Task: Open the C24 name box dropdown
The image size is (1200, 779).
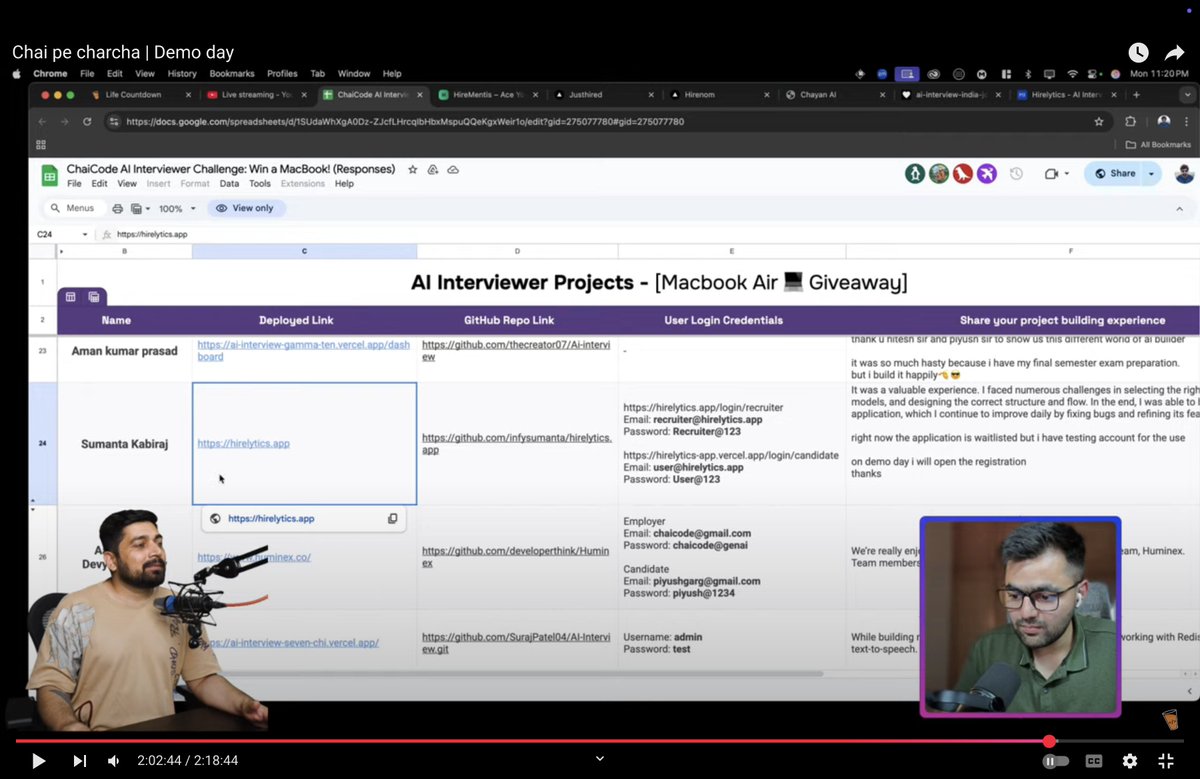Action: pos(85,234)
